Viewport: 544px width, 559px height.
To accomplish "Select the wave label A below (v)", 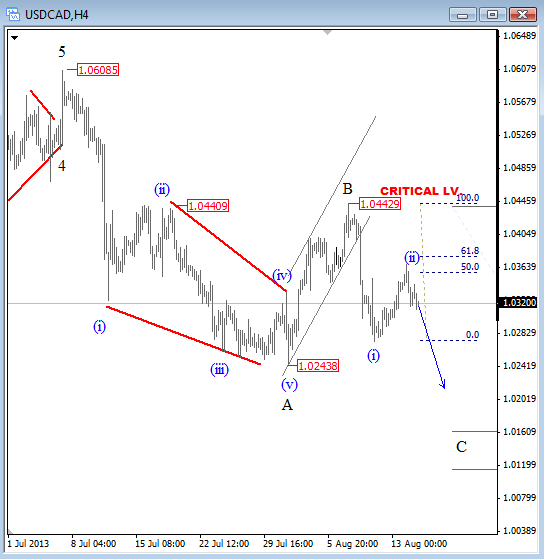I will pyautogui.click(x=287, y=405).
